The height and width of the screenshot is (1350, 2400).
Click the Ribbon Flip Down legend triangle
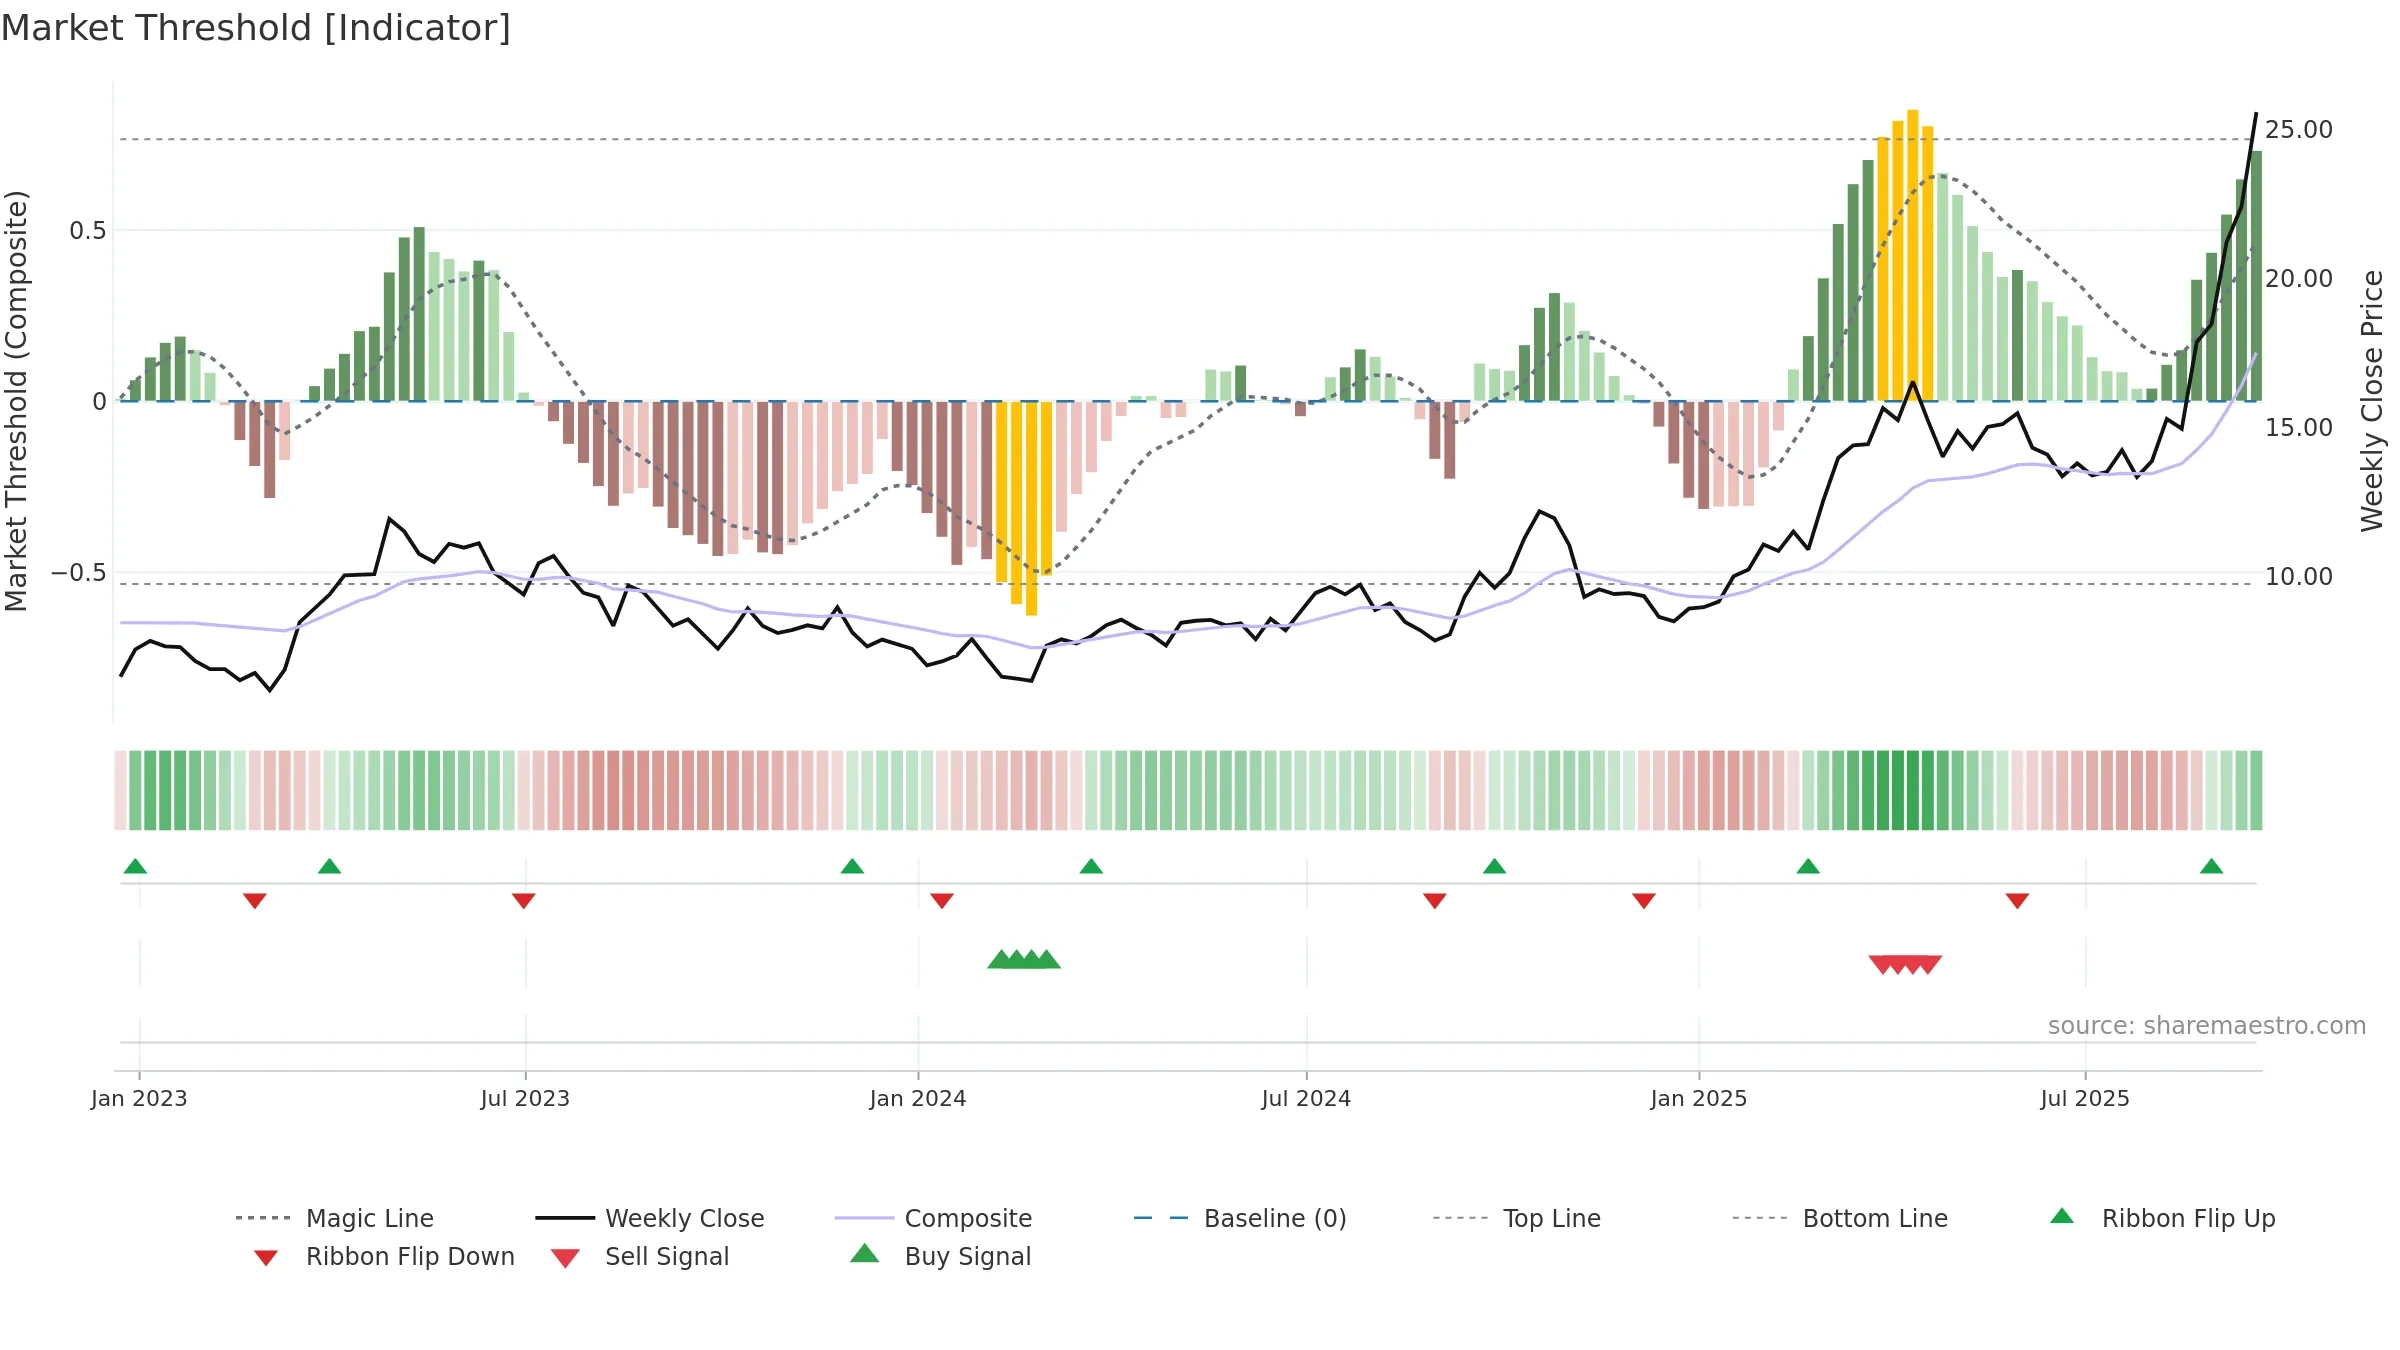(266, 1257)
